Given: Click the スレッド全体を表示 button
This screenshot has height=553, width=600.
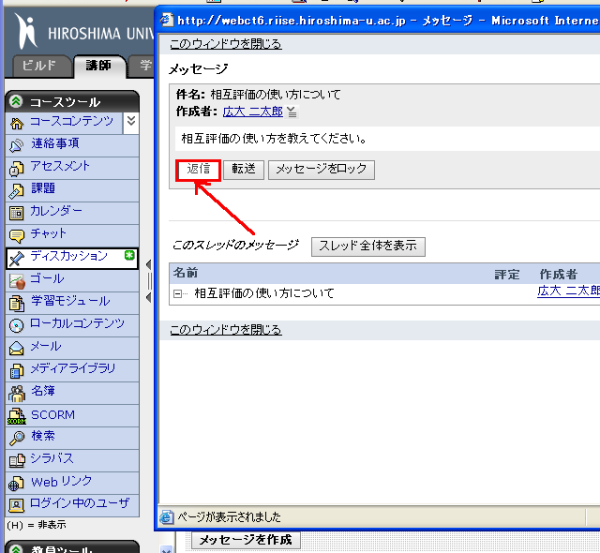Looking at the screenshot, I should pos(368,246).
